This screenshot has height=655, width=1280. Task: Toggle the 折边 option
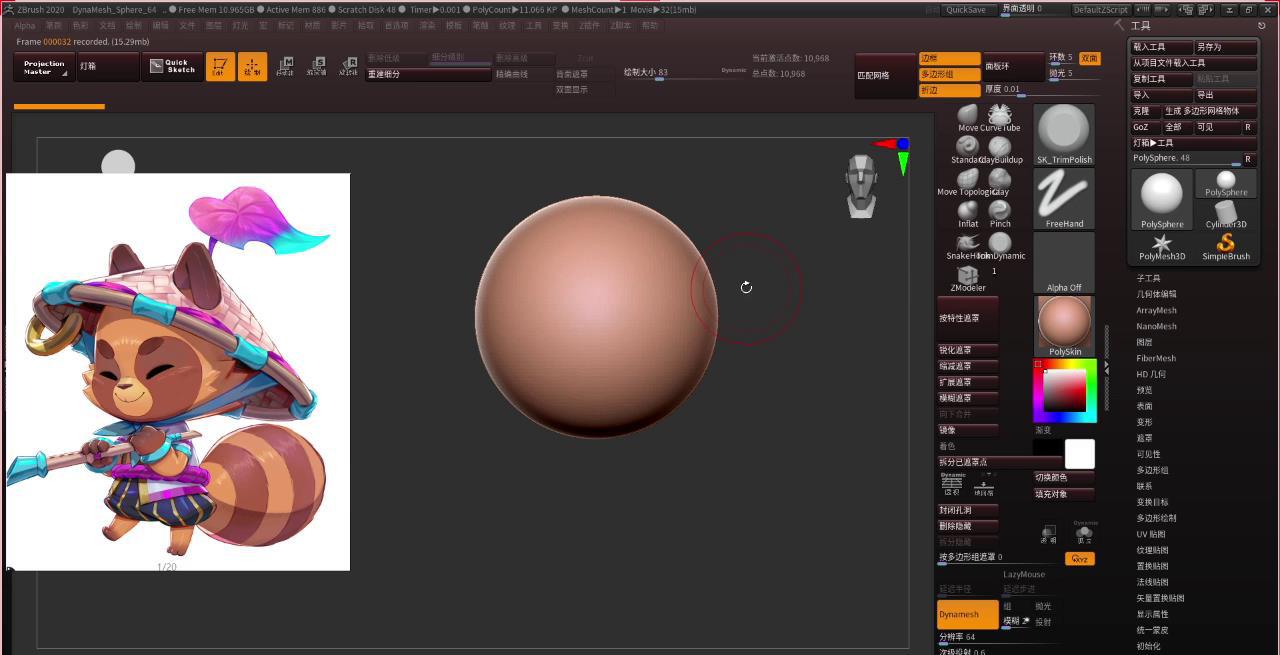[949, 90]
